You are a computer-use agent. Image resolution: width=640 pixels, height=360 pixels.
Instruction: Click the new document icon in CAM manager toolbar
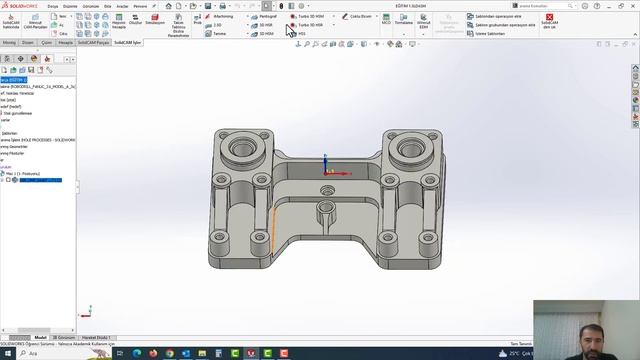coord(4,70)
